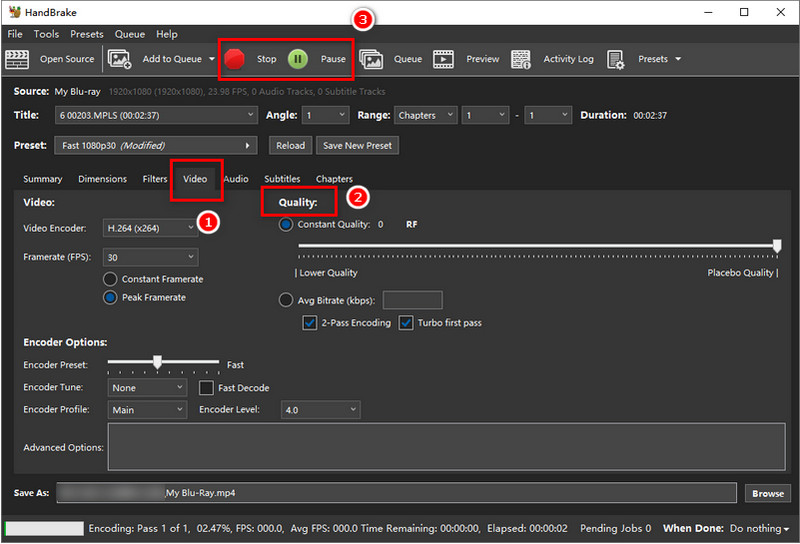Open the Title selection dropdown

click(x=156, y=115)
